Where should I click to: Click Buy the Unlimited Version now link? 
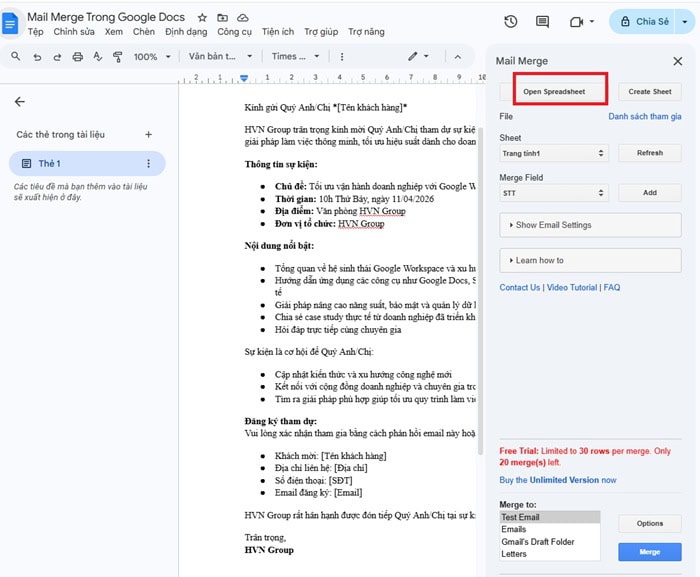tap(558, 480)
